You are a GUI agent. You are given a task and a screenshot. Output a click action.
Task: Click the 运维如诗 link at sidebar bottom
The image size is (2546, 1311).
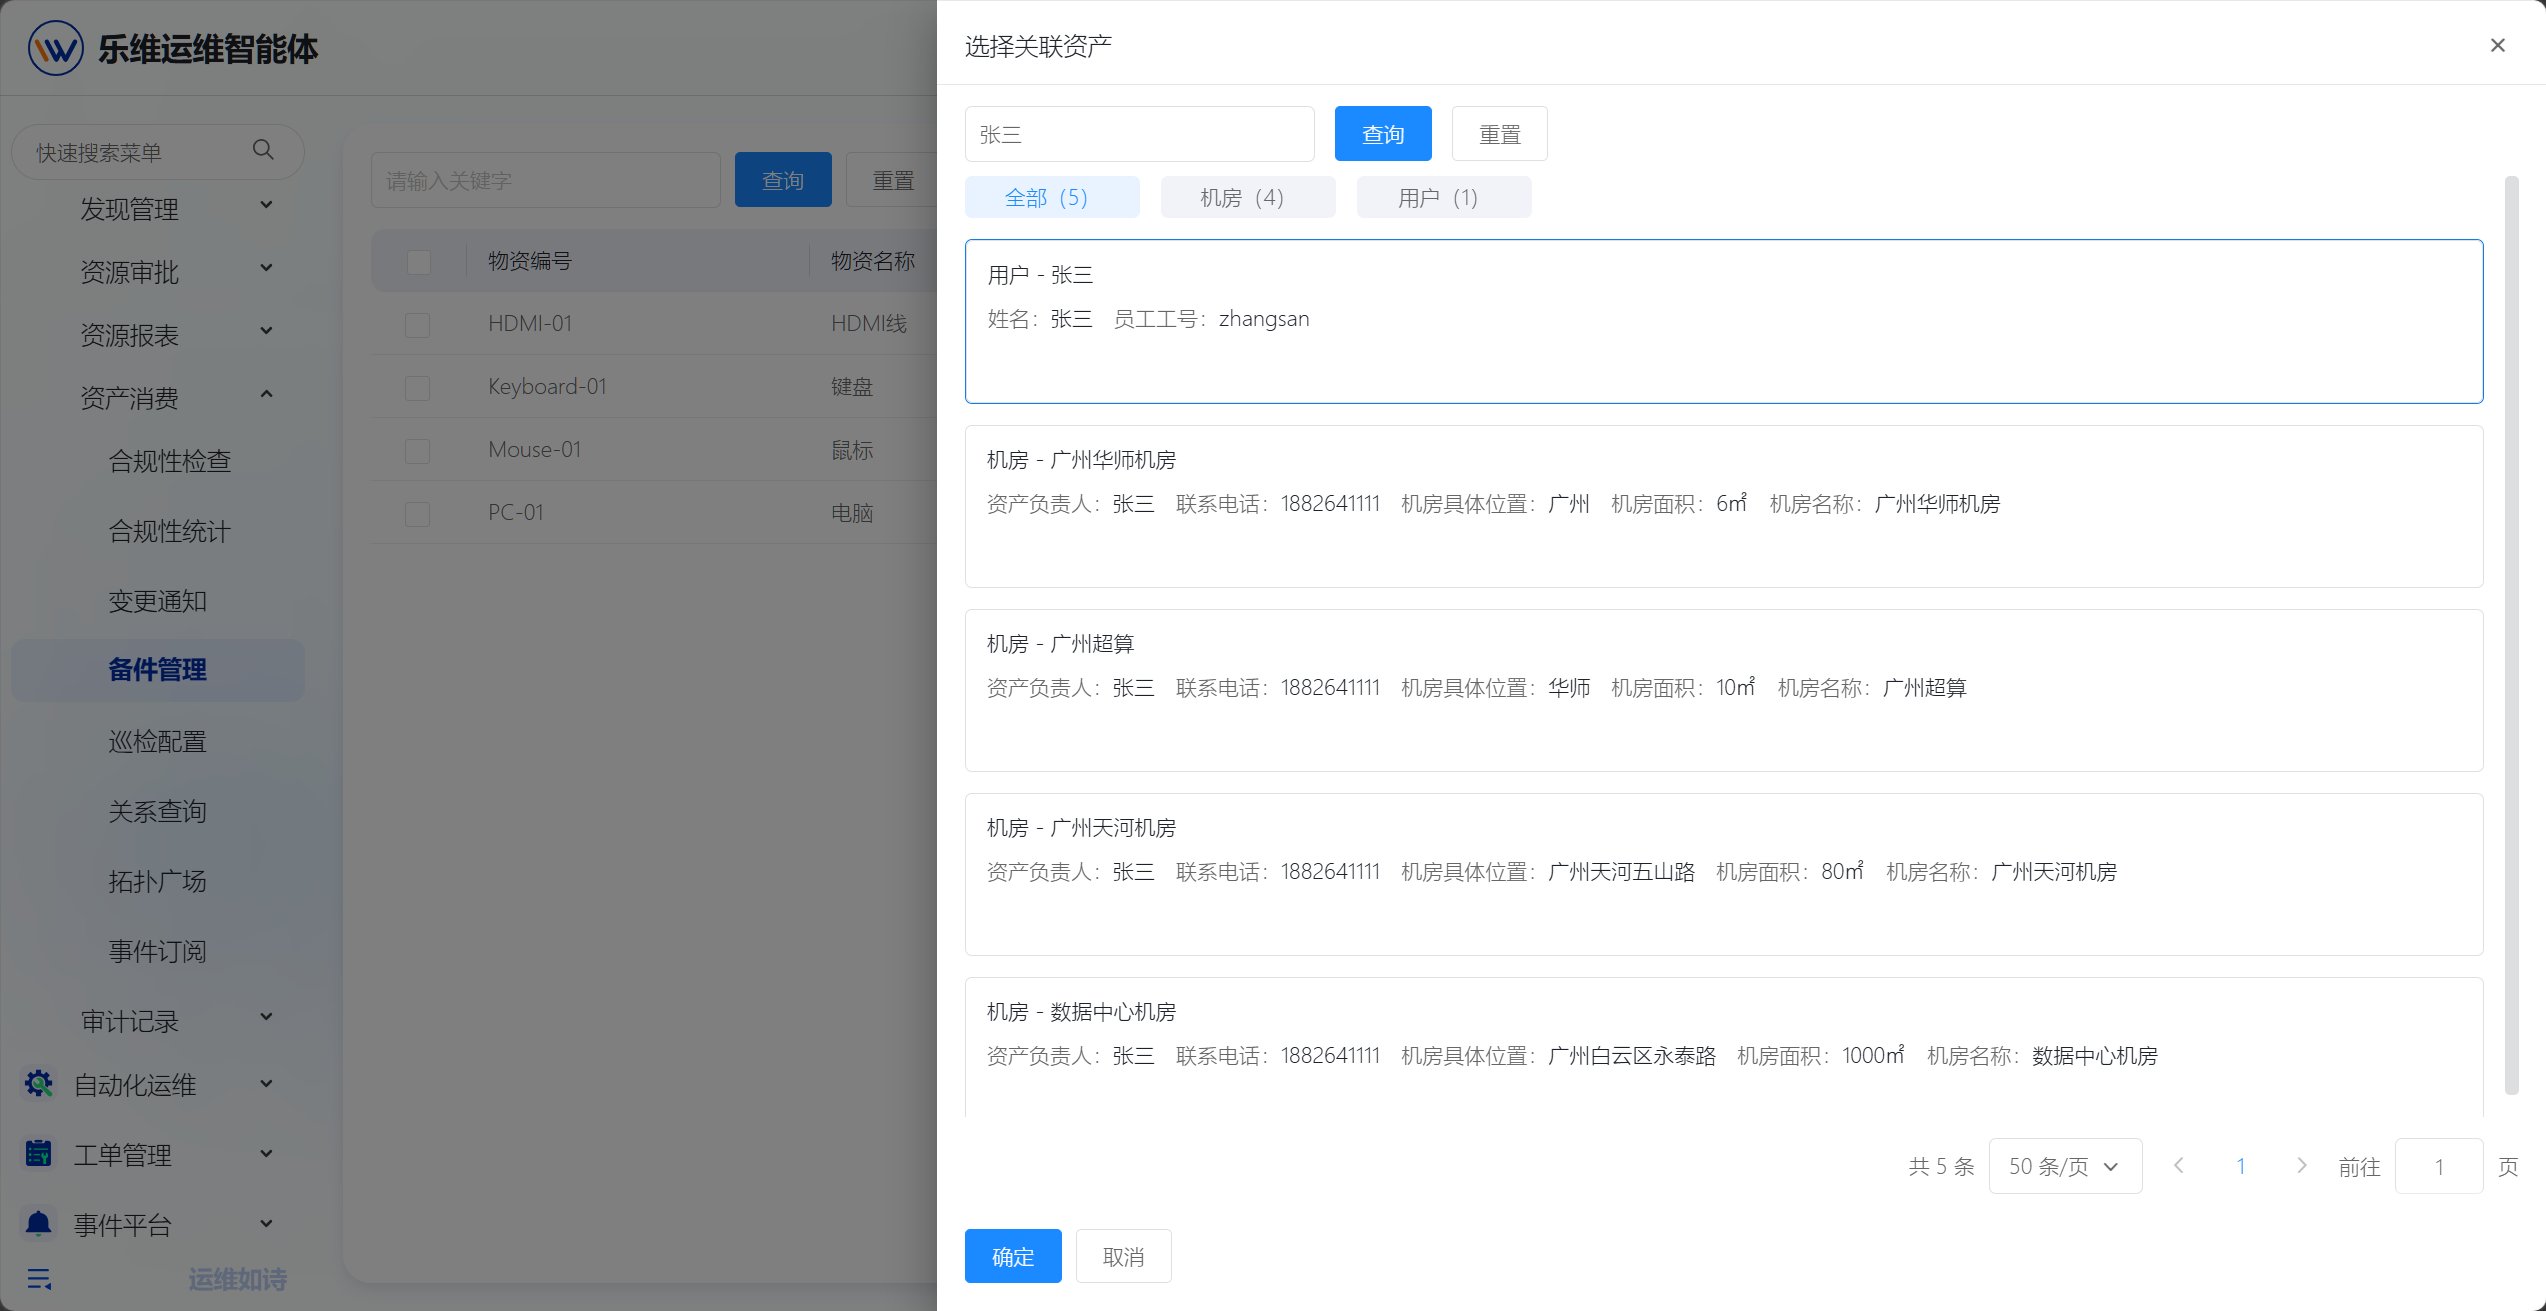(x=238, y=1279)
